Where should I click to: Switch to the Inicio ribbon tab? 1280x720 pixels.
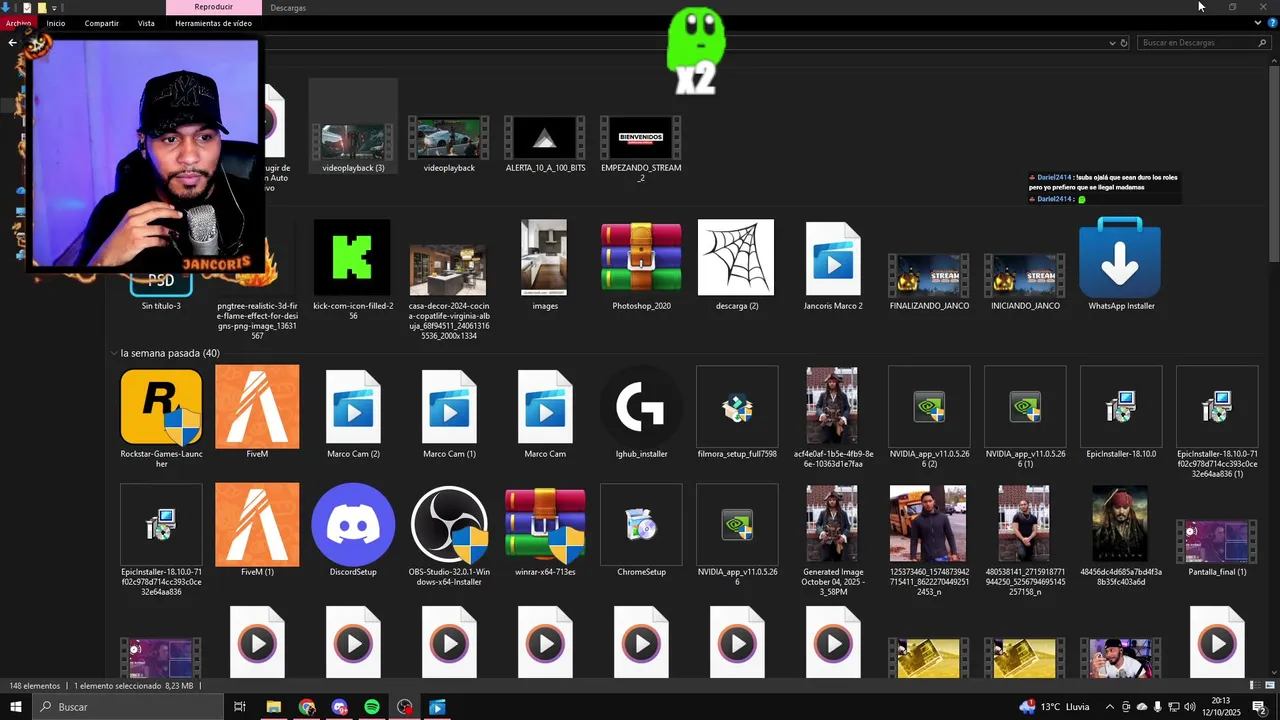[x=56, y=23]
